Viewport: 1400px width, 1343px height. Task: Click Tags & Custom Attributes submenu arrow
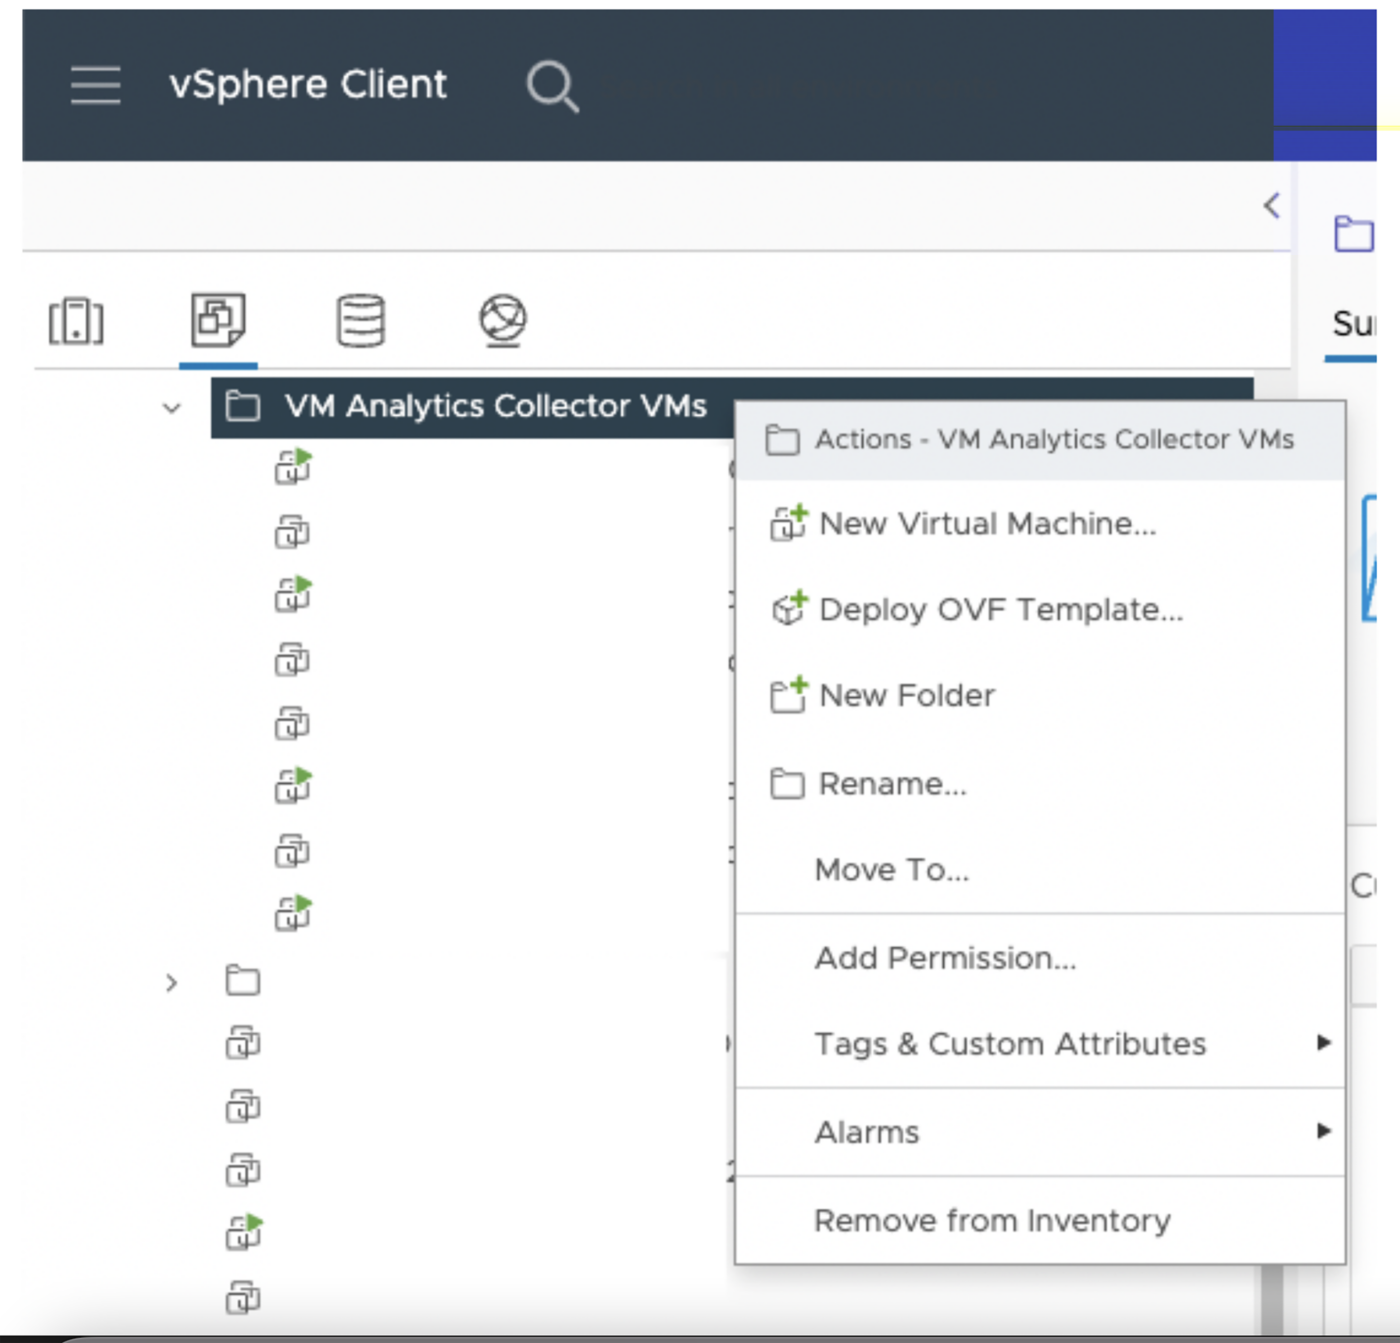[1324, 1043]
